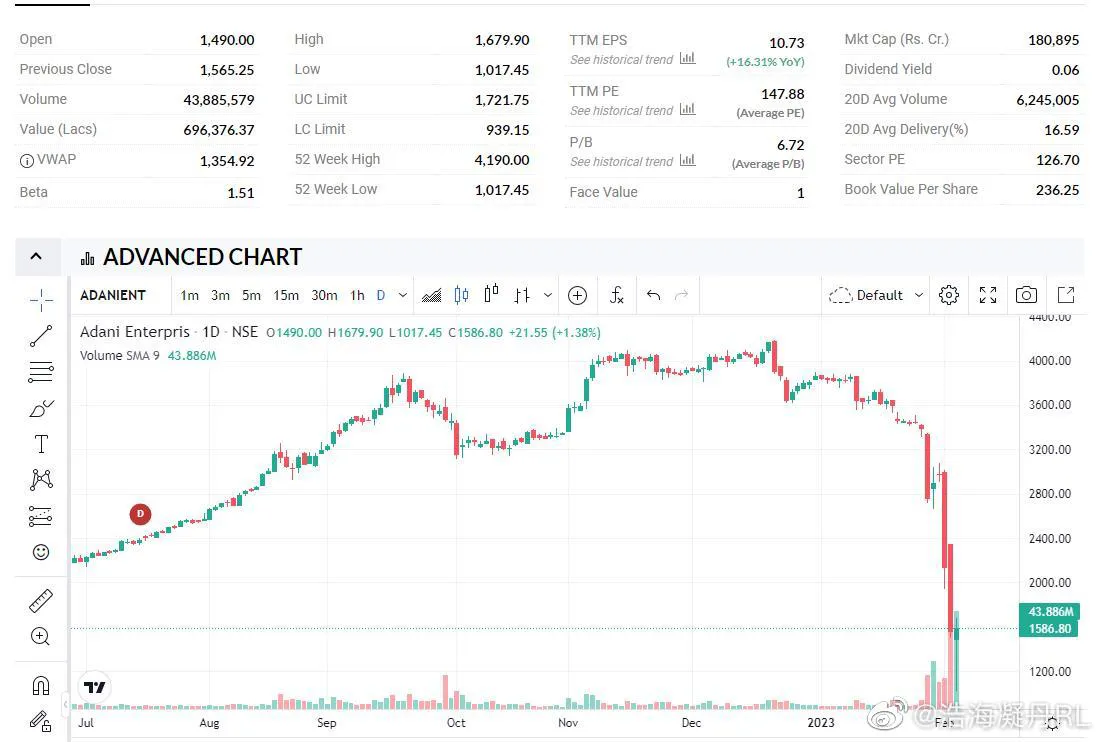Click the Sector PE value 126.70
The image size is (1101, 742).
(1057, 160)
